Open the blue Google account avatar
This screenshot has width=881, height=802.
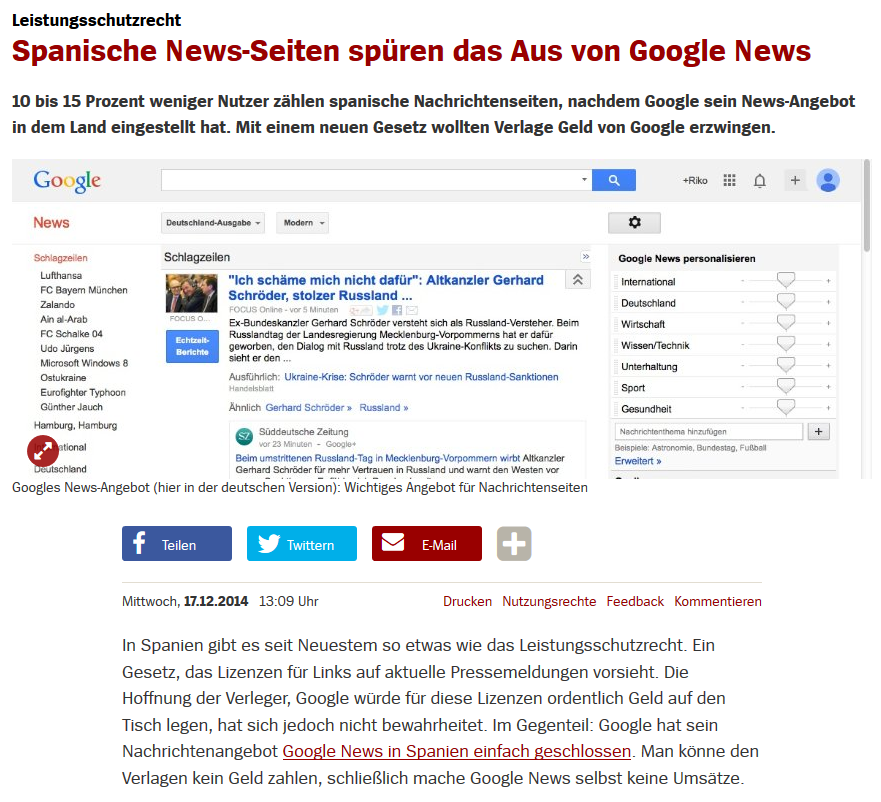pyautogui.click(x=828, y=180)
